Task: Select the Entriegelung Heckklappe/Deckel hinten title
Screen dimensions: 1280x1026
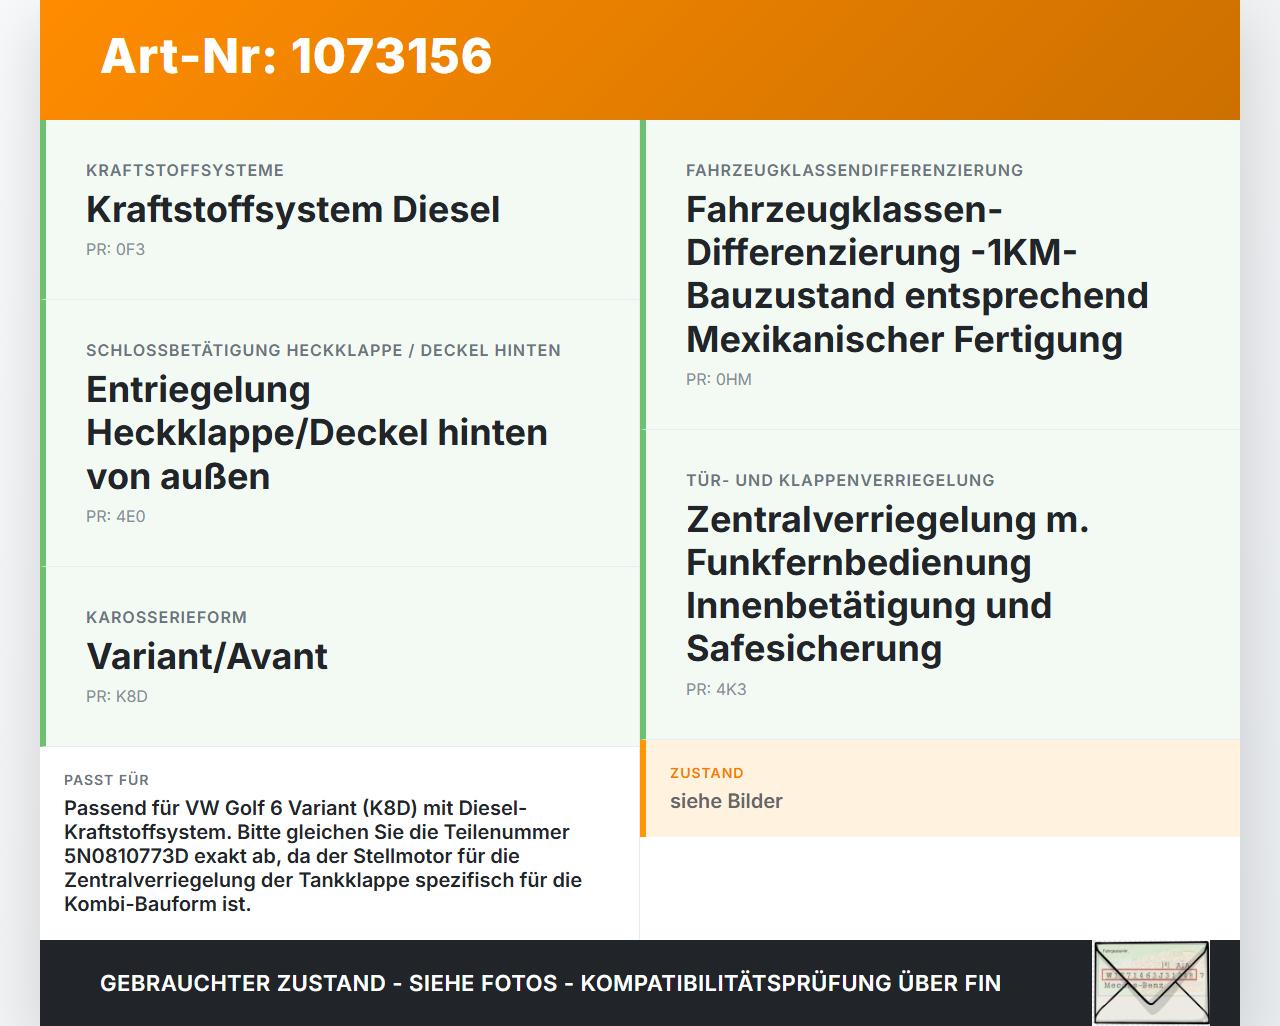Action: click(317, 433)
